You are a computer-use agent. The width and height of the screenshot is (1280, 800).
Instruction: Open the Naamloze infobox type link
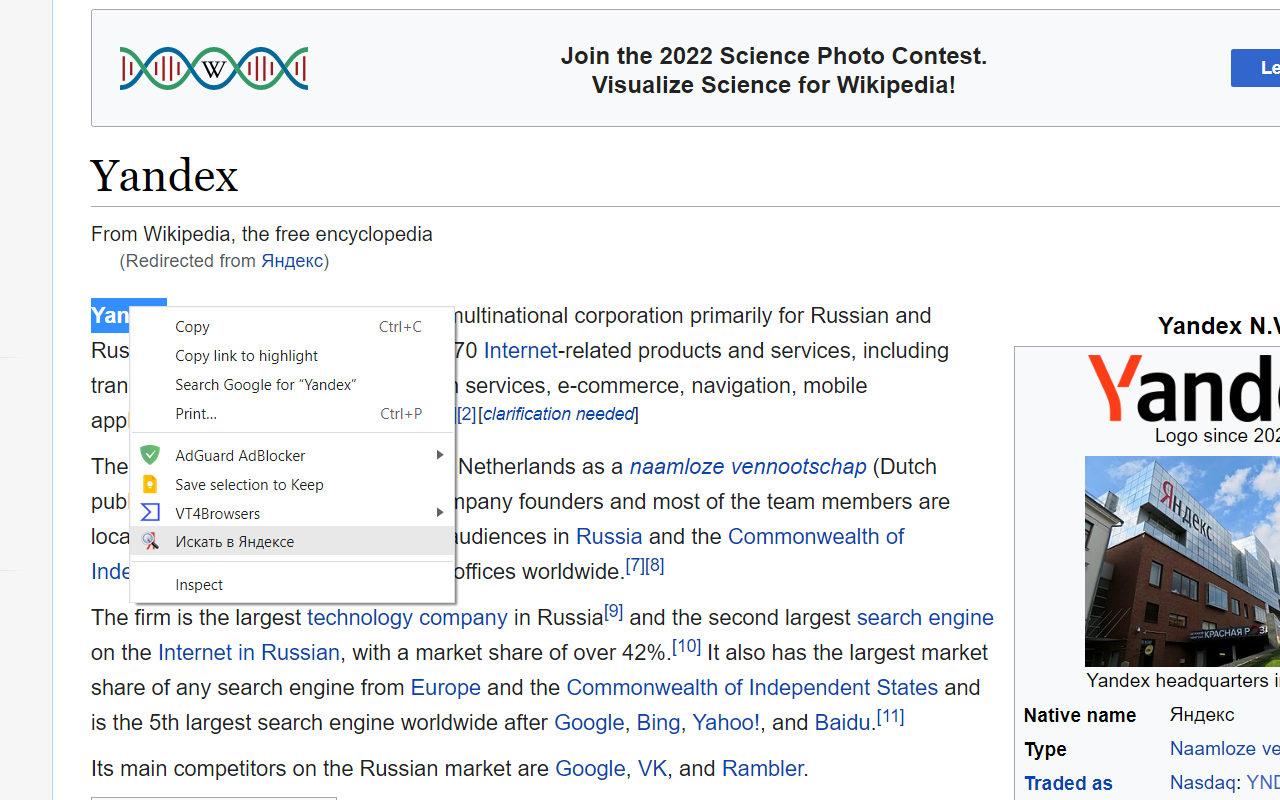click(x=1225, y=749)
